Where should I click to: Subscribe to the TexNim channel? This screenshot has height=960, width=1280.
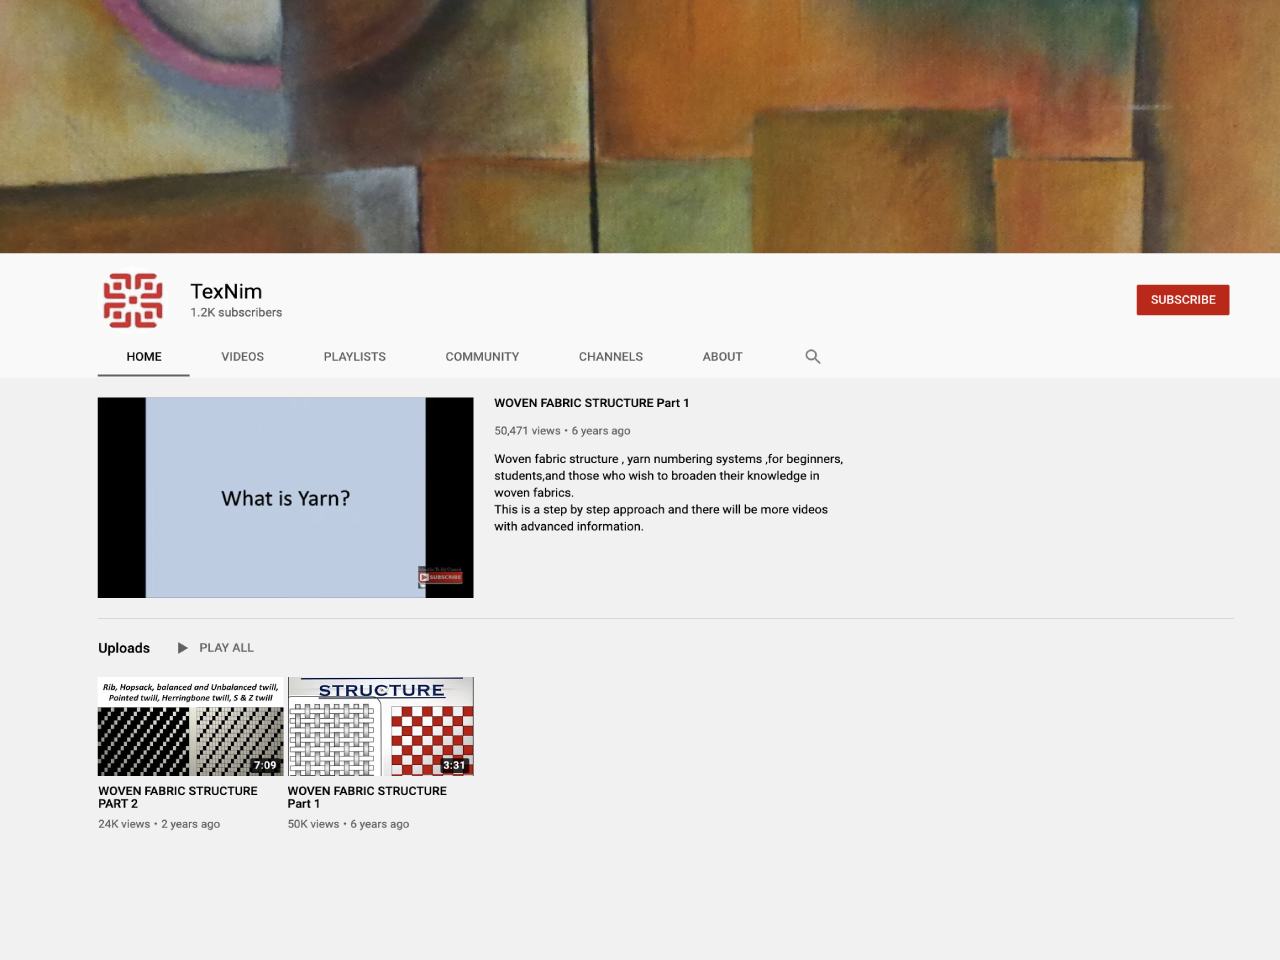(x=1183, y=300)
